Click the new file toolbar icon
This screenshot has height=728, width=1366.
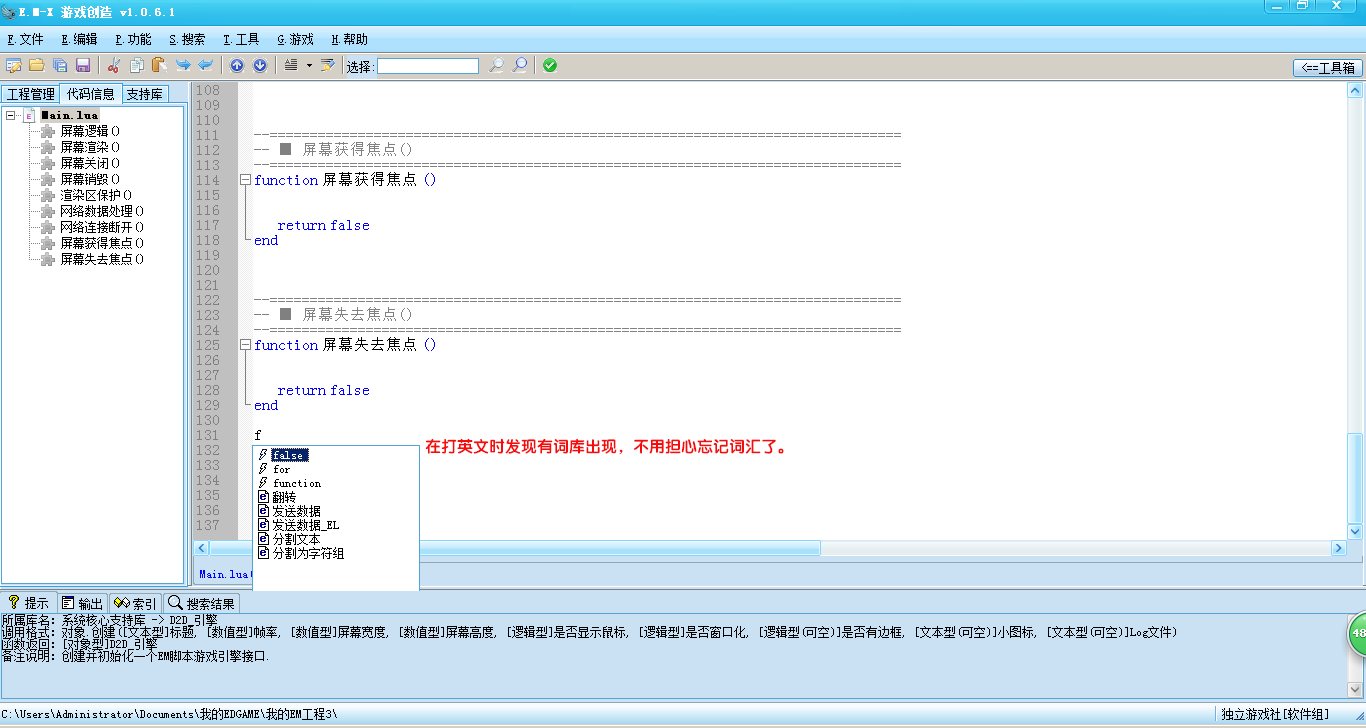(13, 66)
